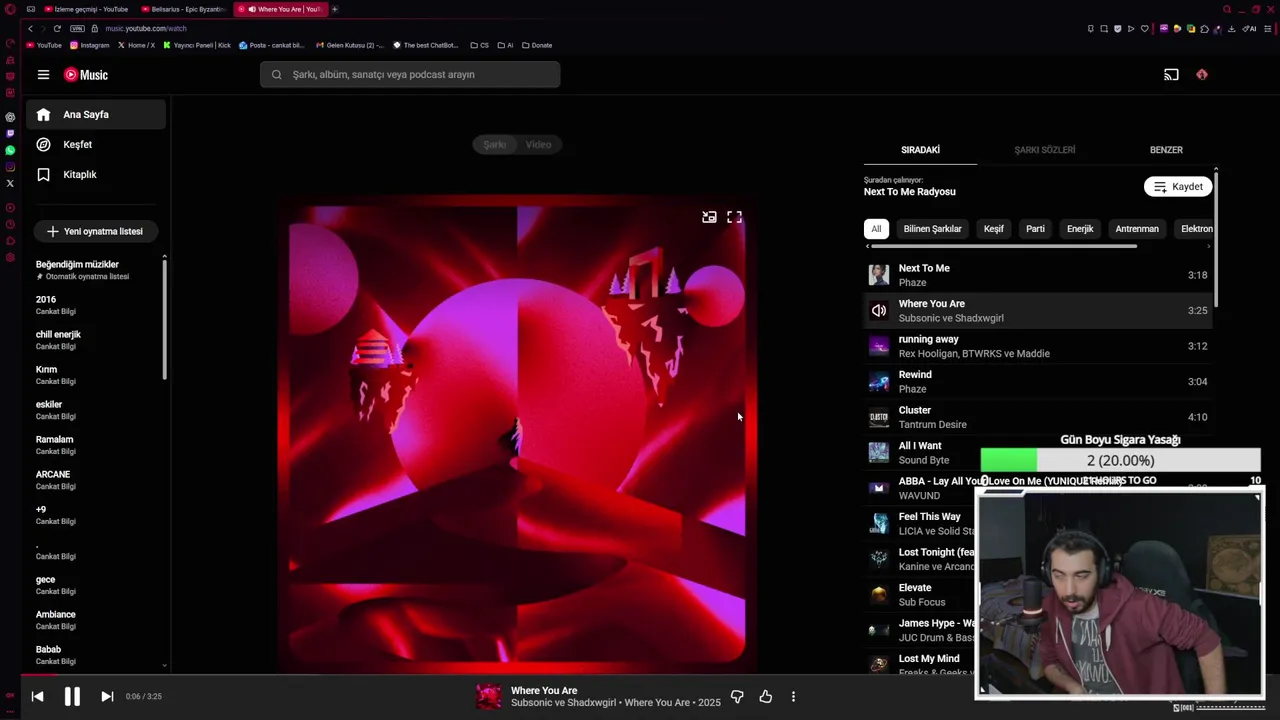Open the miniplayer from album art
Viewport: 1280px width, 720px height.
(709, 217)
